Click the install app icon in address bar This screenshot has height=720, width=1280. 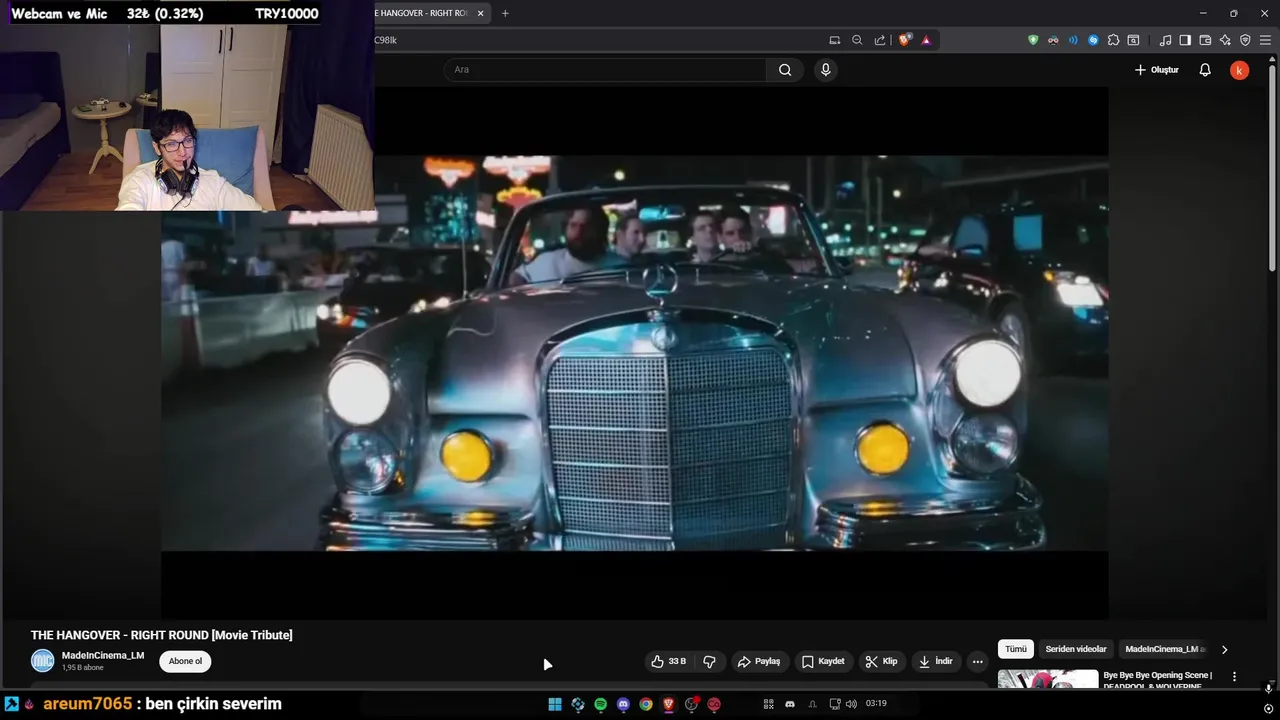coord(835,40)
